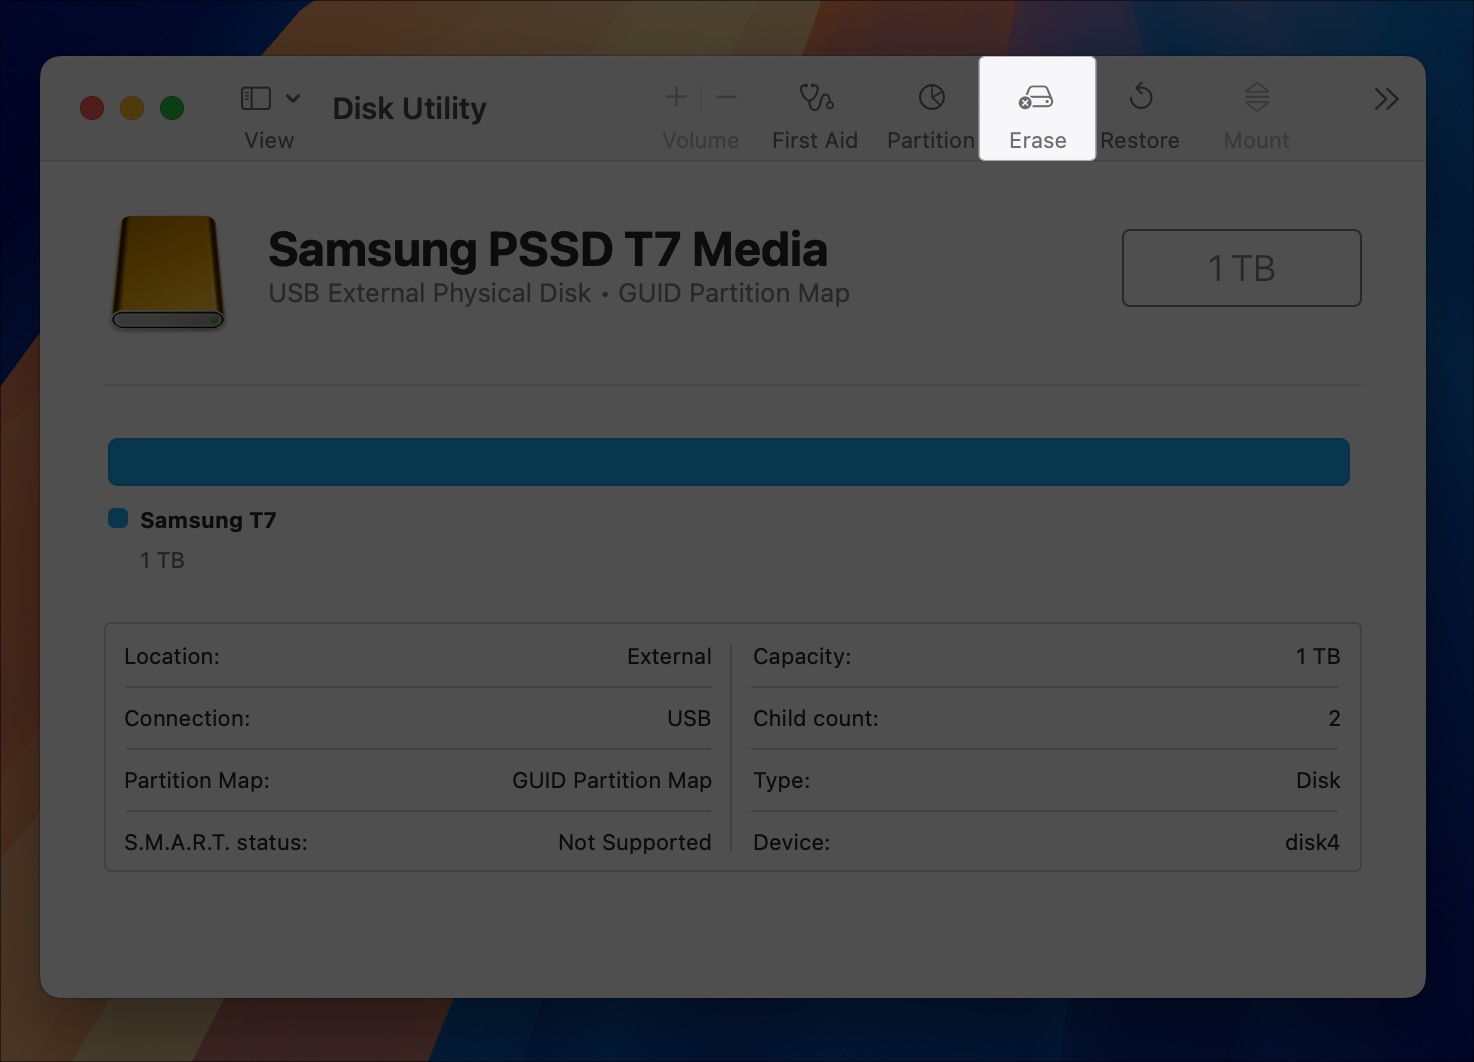
Task: Expand the hidden toolbar items double-chevron
Action: (1386, 99)
